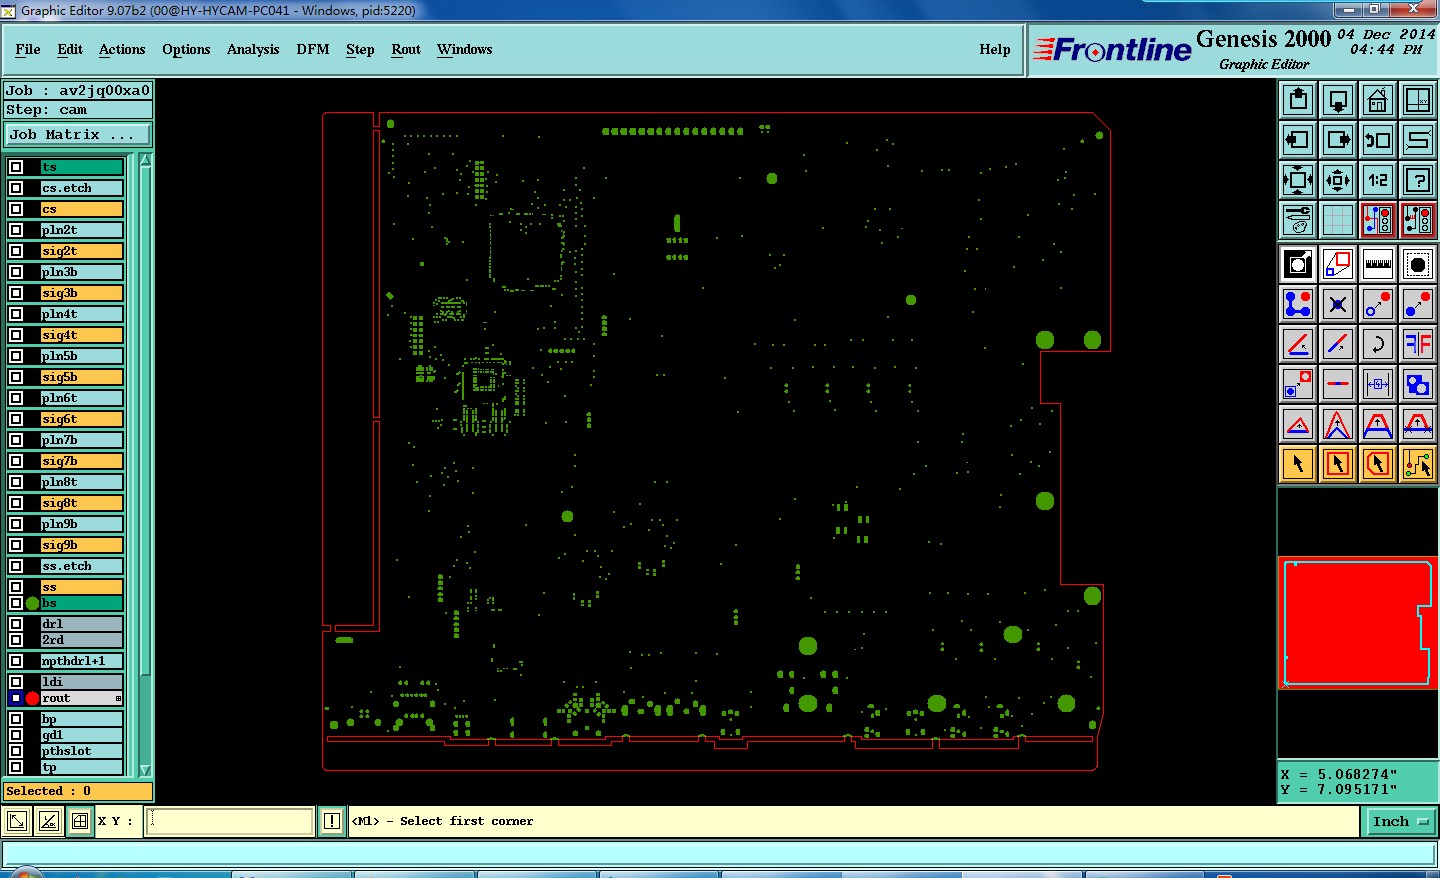Select the rotate arc arrow icon
Viewport: 1440px width, 878px height.
[1378, 344]
